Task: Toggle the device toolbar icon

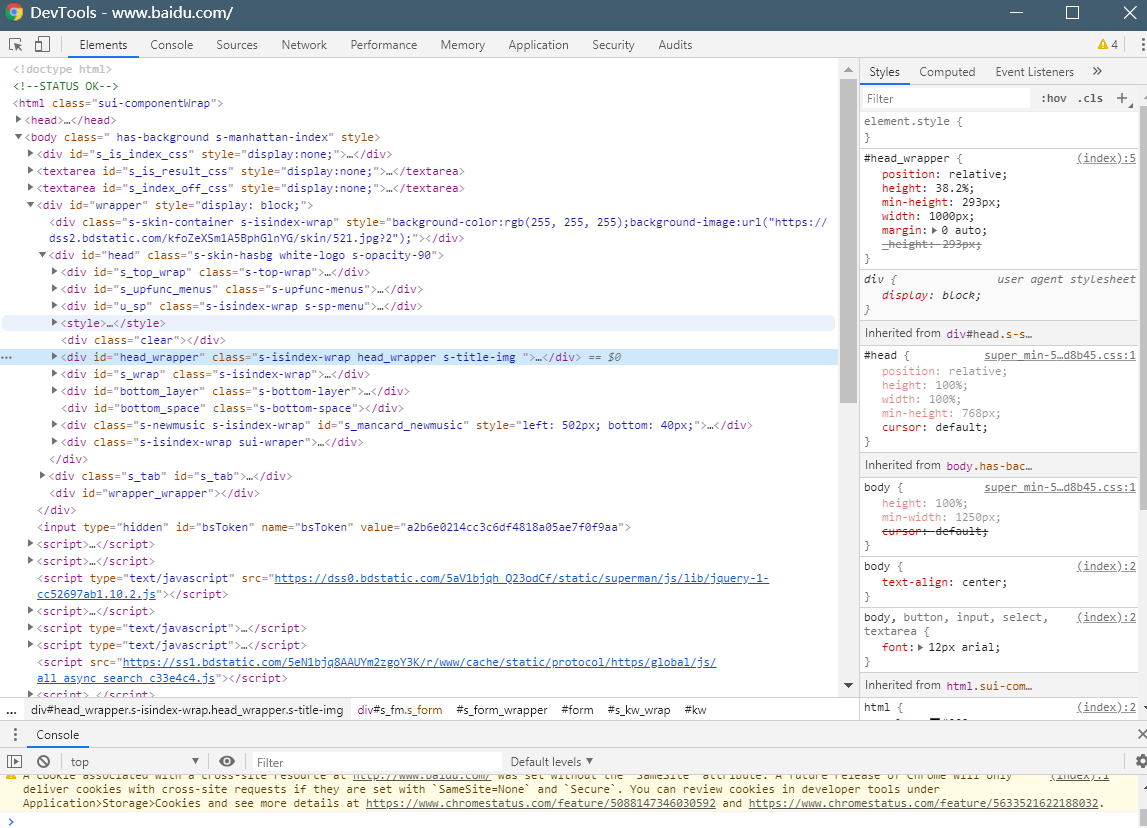Action: pos(42,45)
